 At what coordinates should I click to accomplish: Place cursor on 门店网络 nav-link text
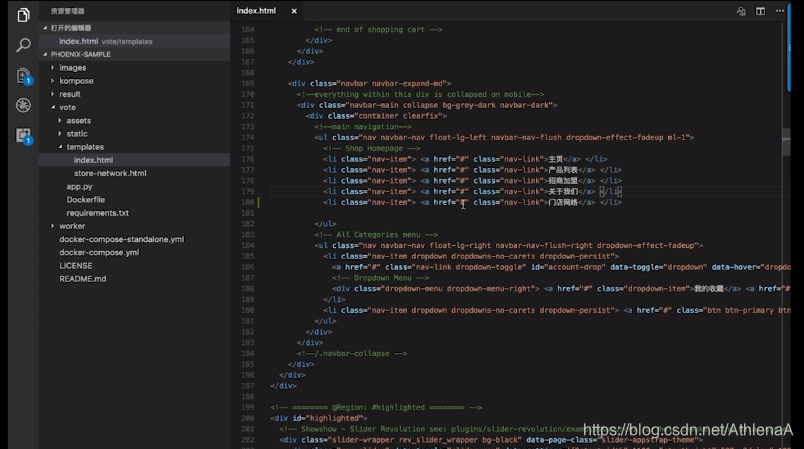(x=563, y=202)
